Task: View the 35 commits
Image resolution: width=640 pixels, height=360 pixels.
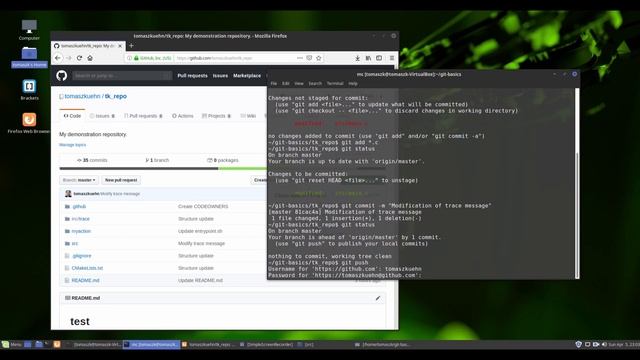Action: click(92, 160)
